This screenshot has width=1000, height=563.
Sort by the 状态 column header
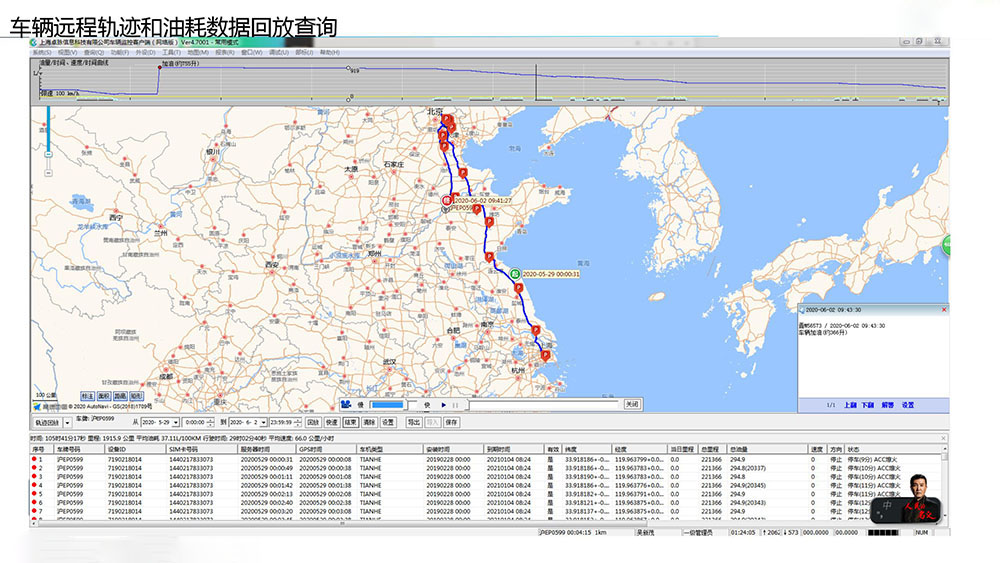893,450
